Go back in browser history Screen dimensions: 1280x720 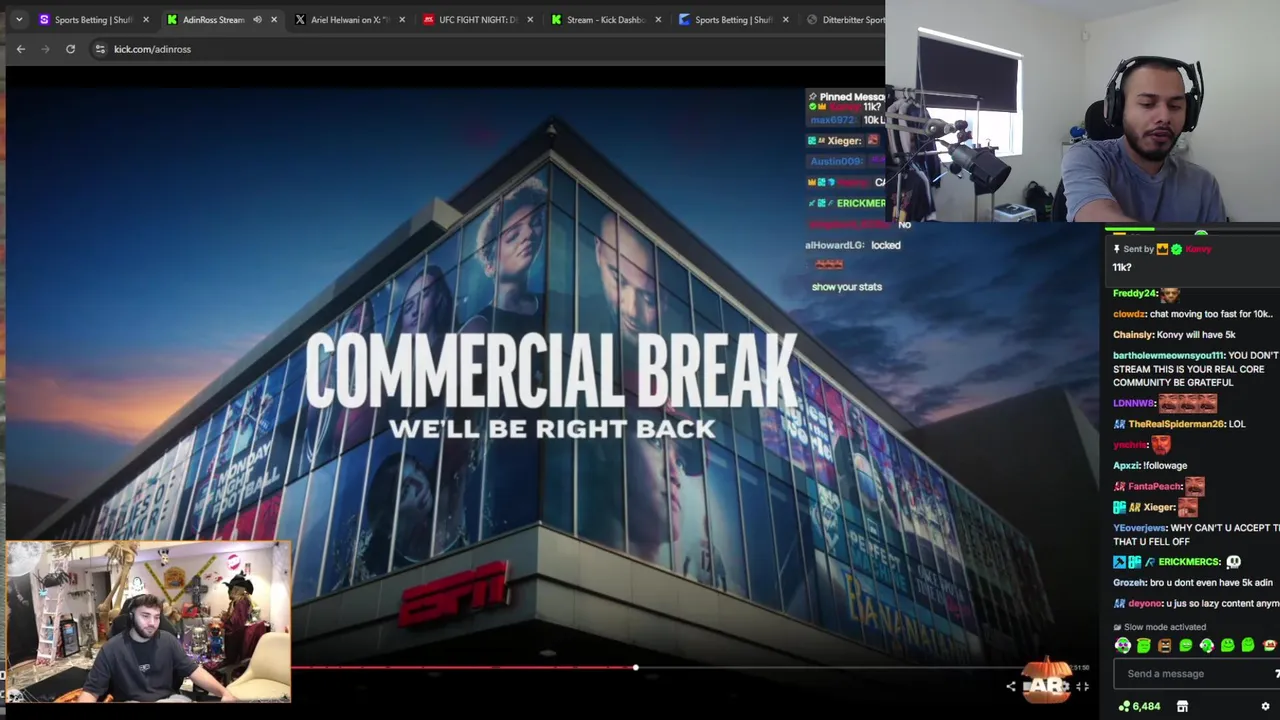pos(21,49)
